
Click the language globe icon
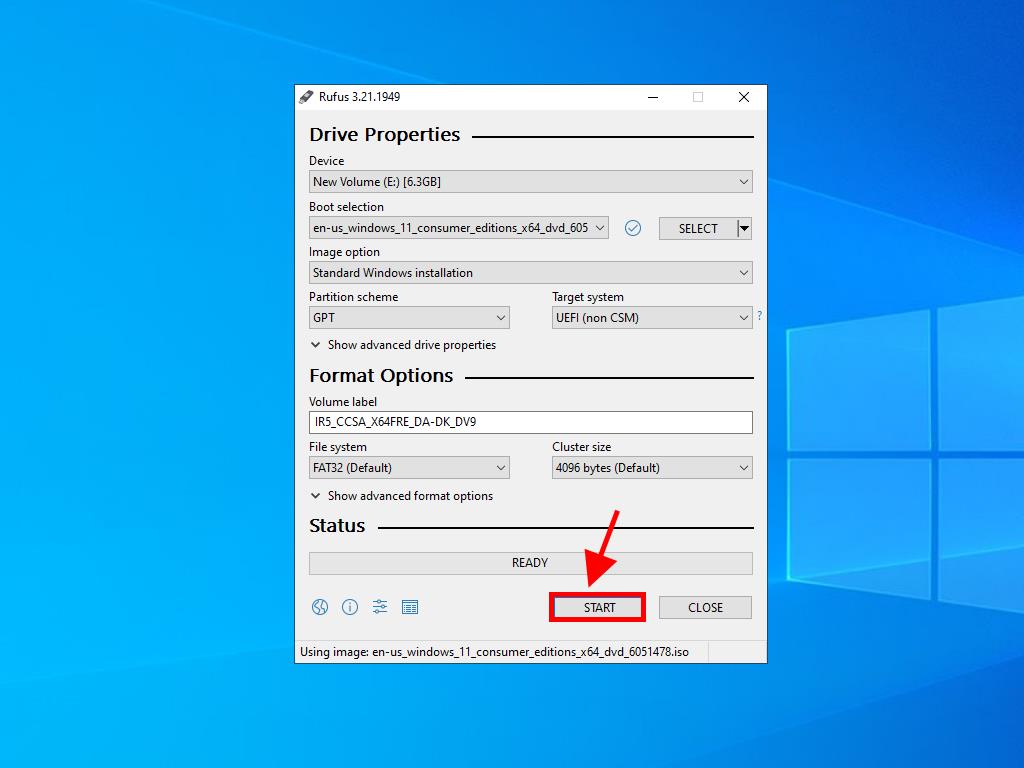coord(320,607)
